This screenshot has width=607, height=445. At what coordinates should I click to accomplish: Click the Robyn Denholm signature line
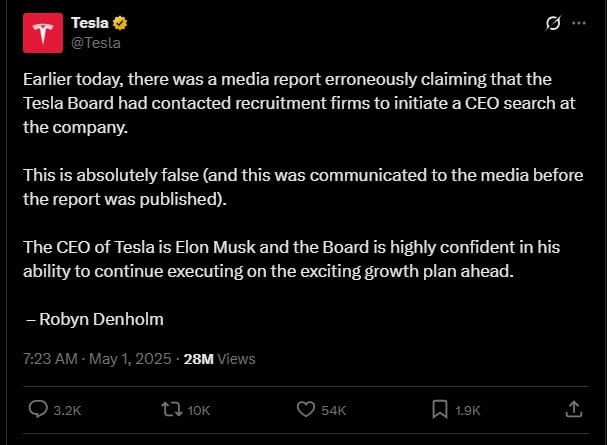pos(94,320)
